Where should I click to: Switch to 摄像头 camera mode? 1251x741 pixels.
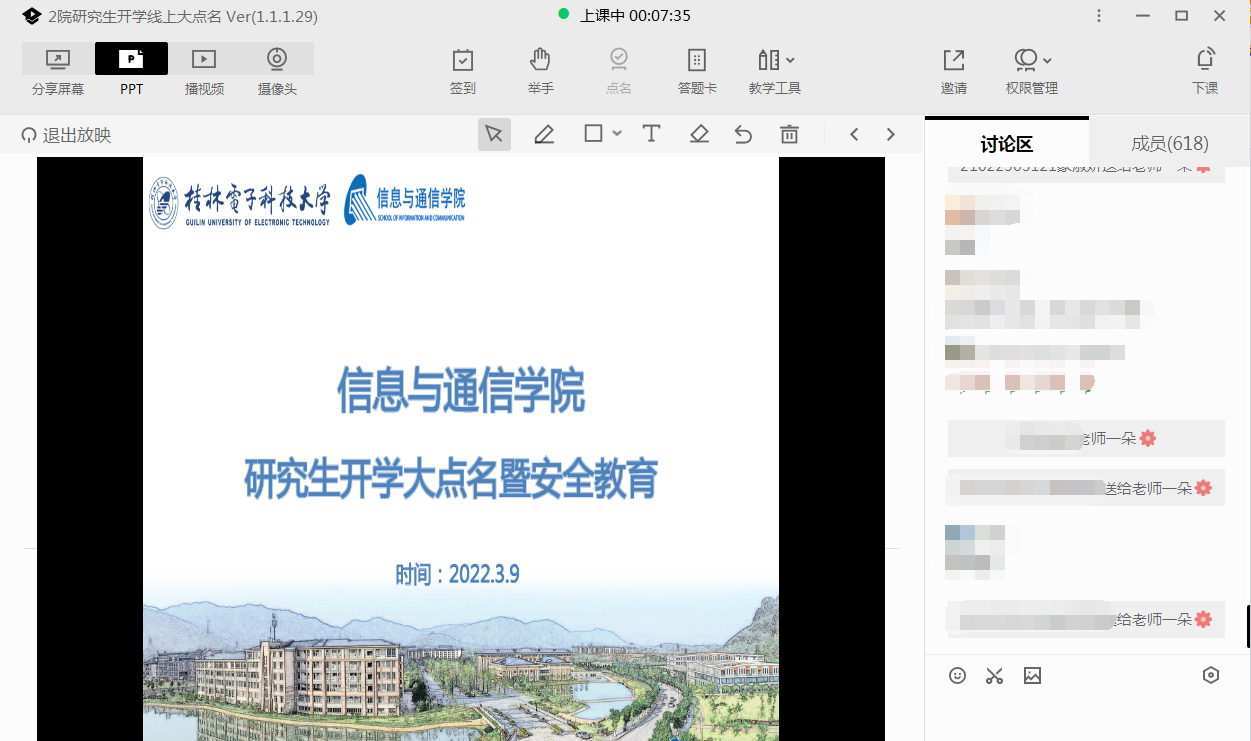[277, 60]
